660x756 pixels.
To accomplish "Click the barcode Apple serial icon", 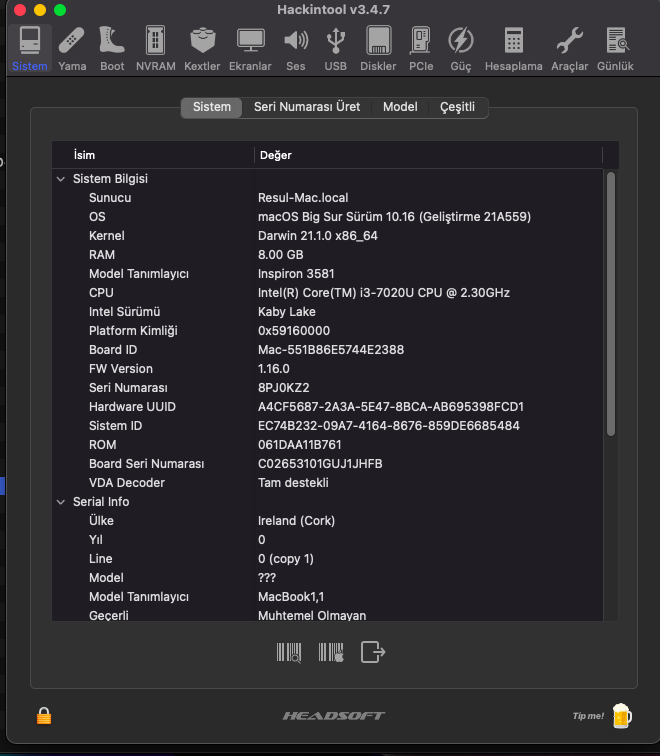I will (331, 653).
